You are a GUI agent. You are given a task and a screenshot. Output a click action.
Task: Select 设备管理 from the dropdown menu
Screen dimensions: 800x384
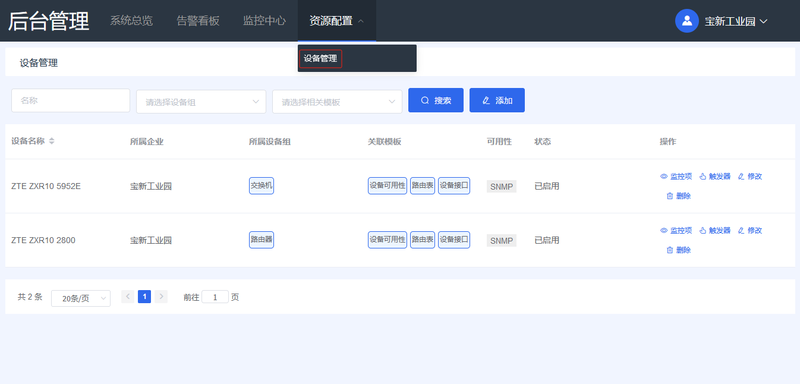(x=320, y=59)
